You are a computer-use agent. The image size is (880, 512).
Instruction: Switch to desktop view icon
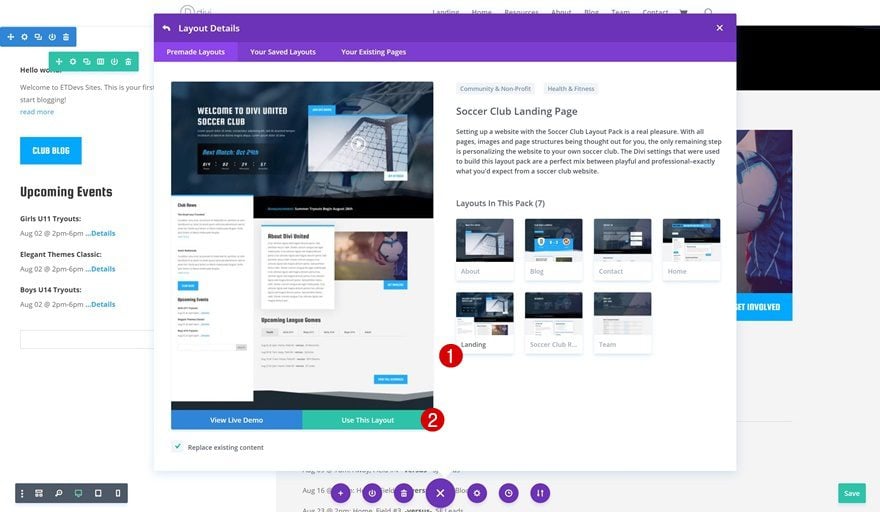[x=79, y=493]
